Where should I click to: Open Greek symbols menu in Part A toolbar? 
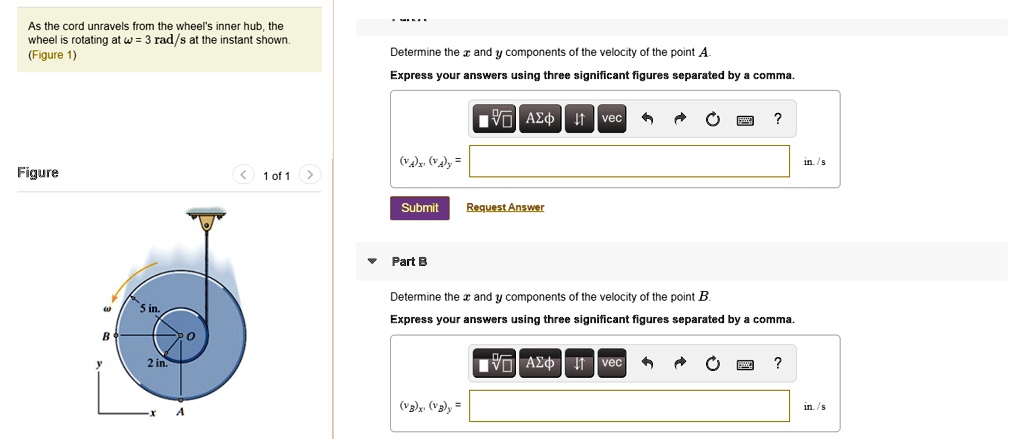coord(540,120)
